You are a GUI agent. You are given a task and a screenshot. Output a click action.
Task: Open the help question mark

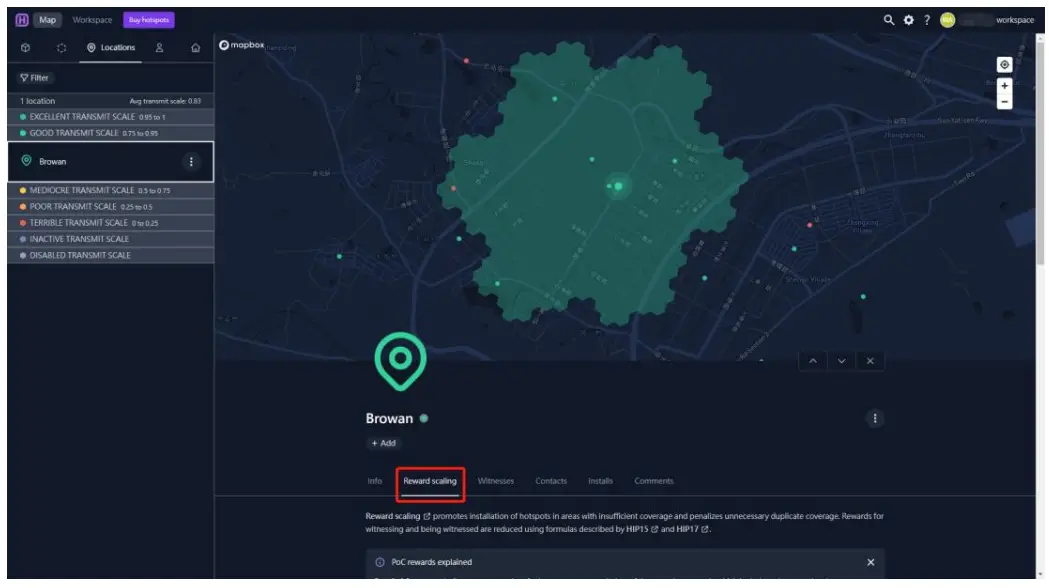tap(927, 20)
